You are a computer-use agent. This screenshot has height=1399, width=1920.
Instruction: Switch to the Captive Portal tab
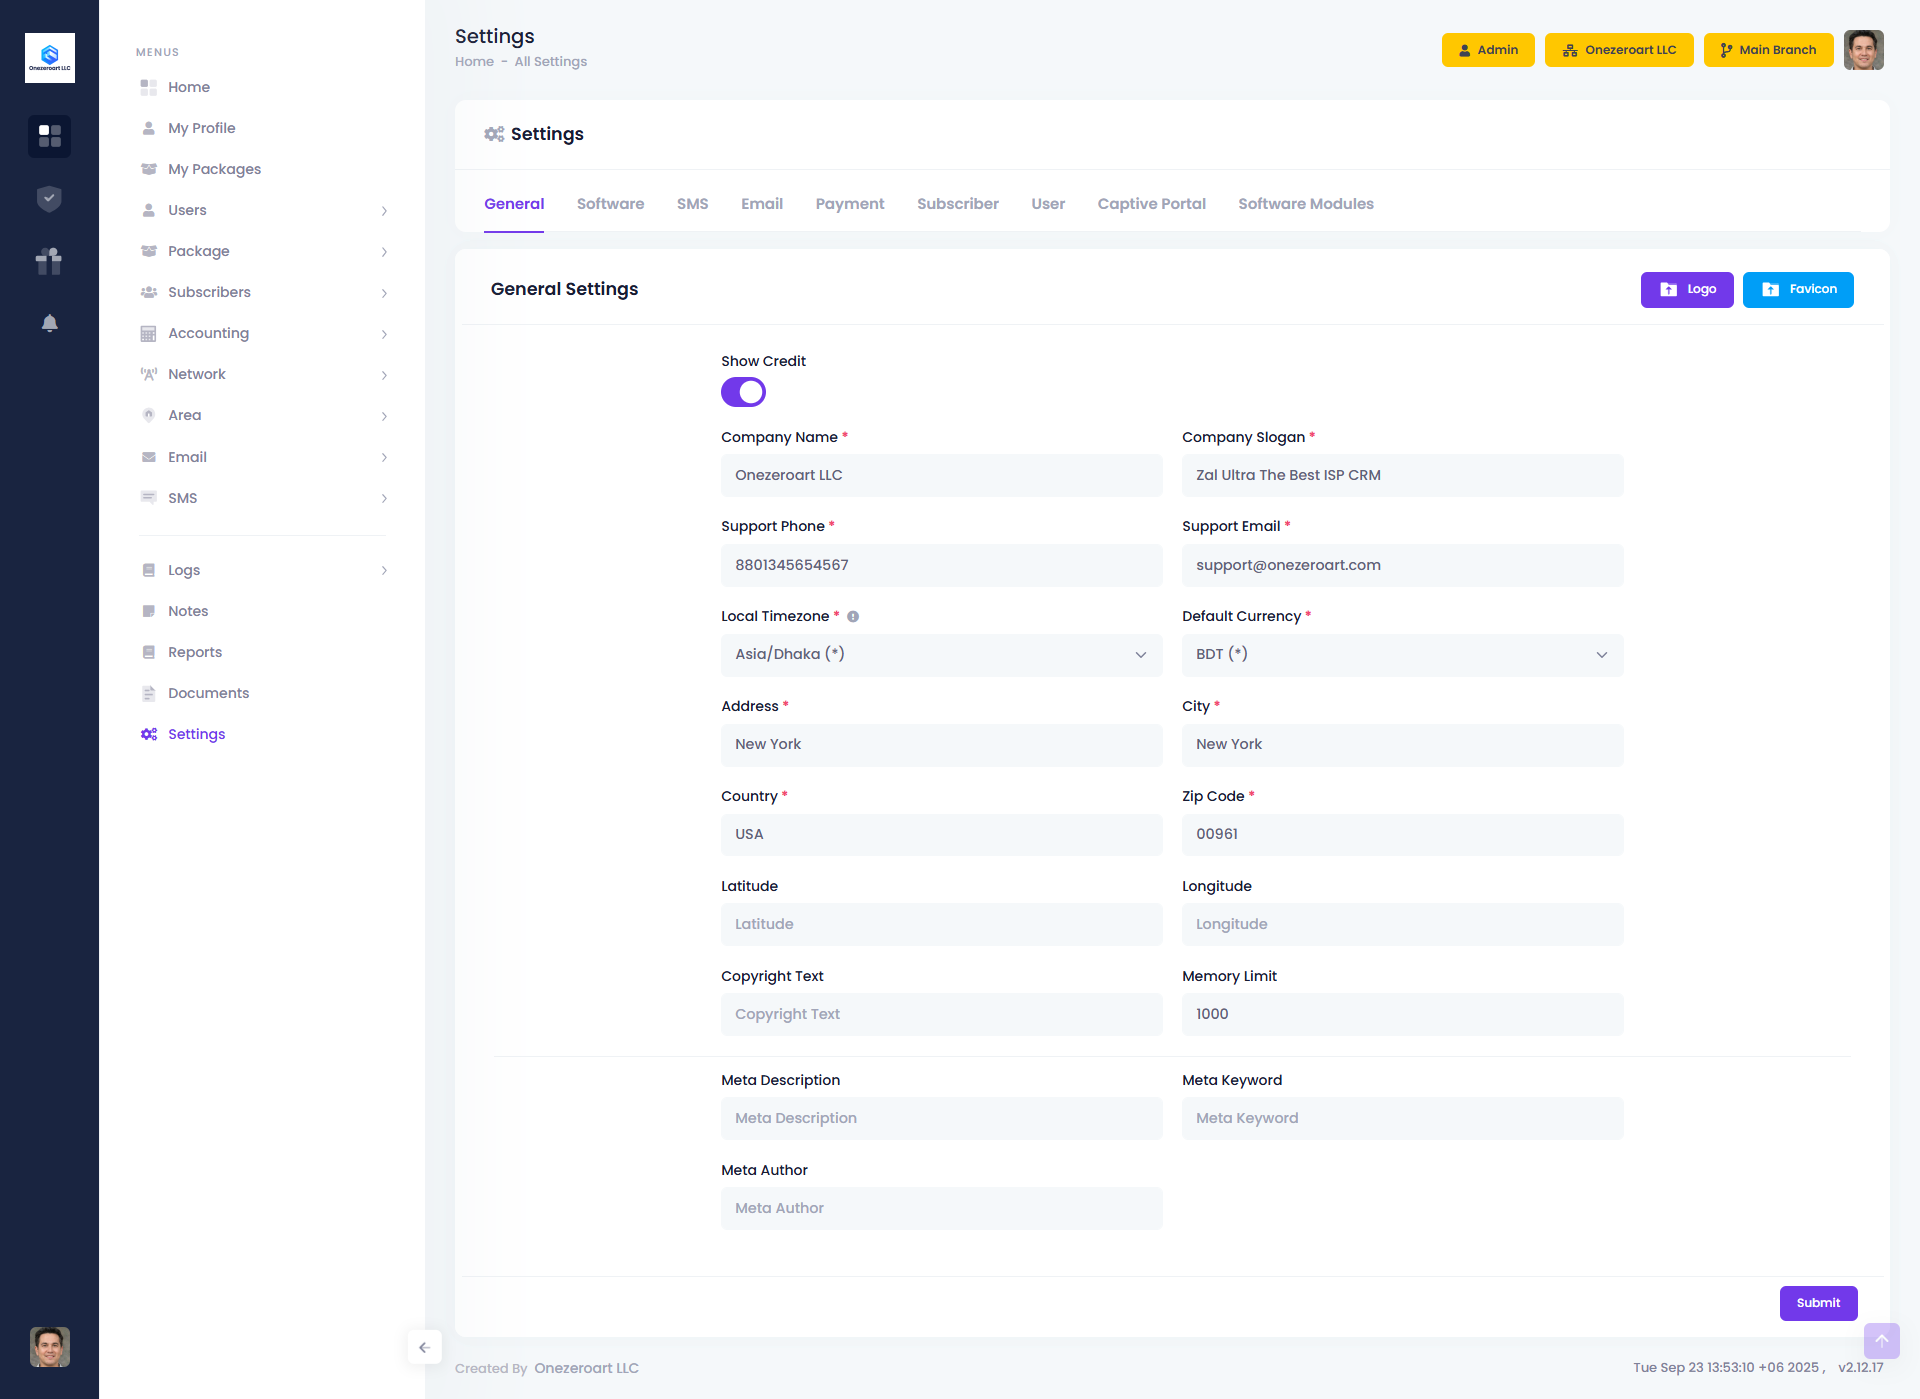[x=1151, y=204]
